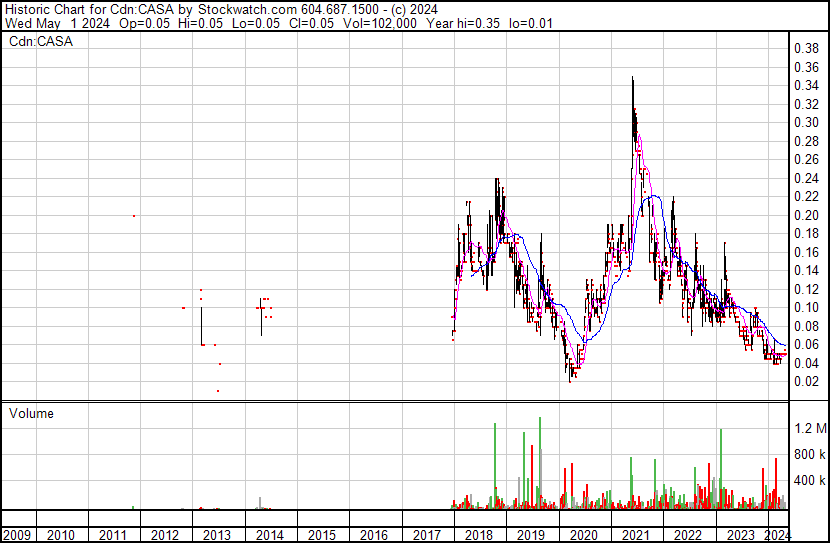Click the 0.20 price axis label
The image size is (830, 543).
pos(806,215)
